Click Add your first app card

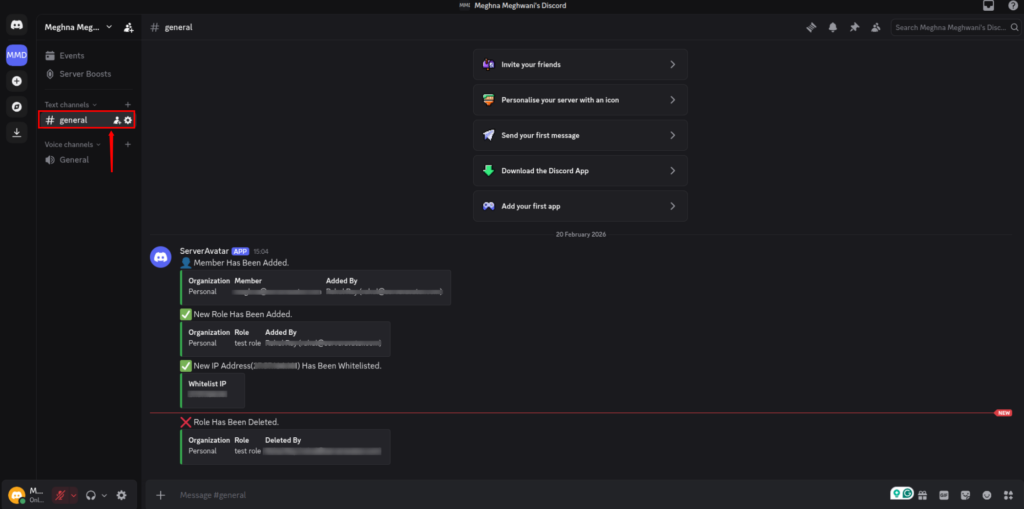point(580,206)
